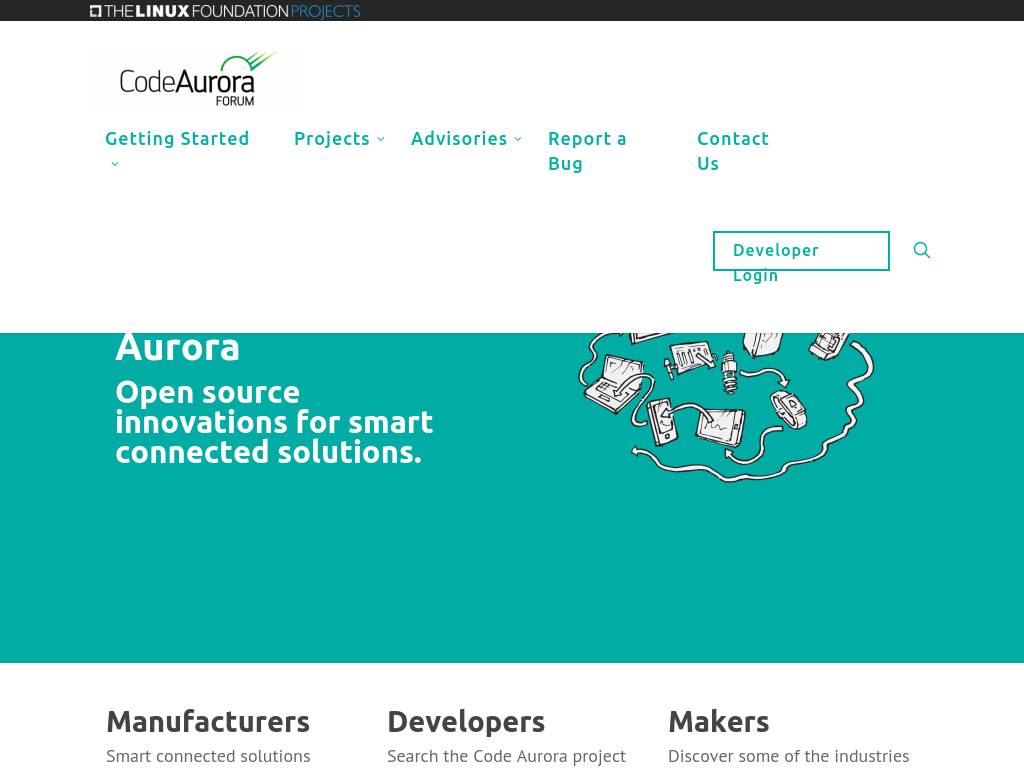Click the connected devices illustration

(726, 408)
